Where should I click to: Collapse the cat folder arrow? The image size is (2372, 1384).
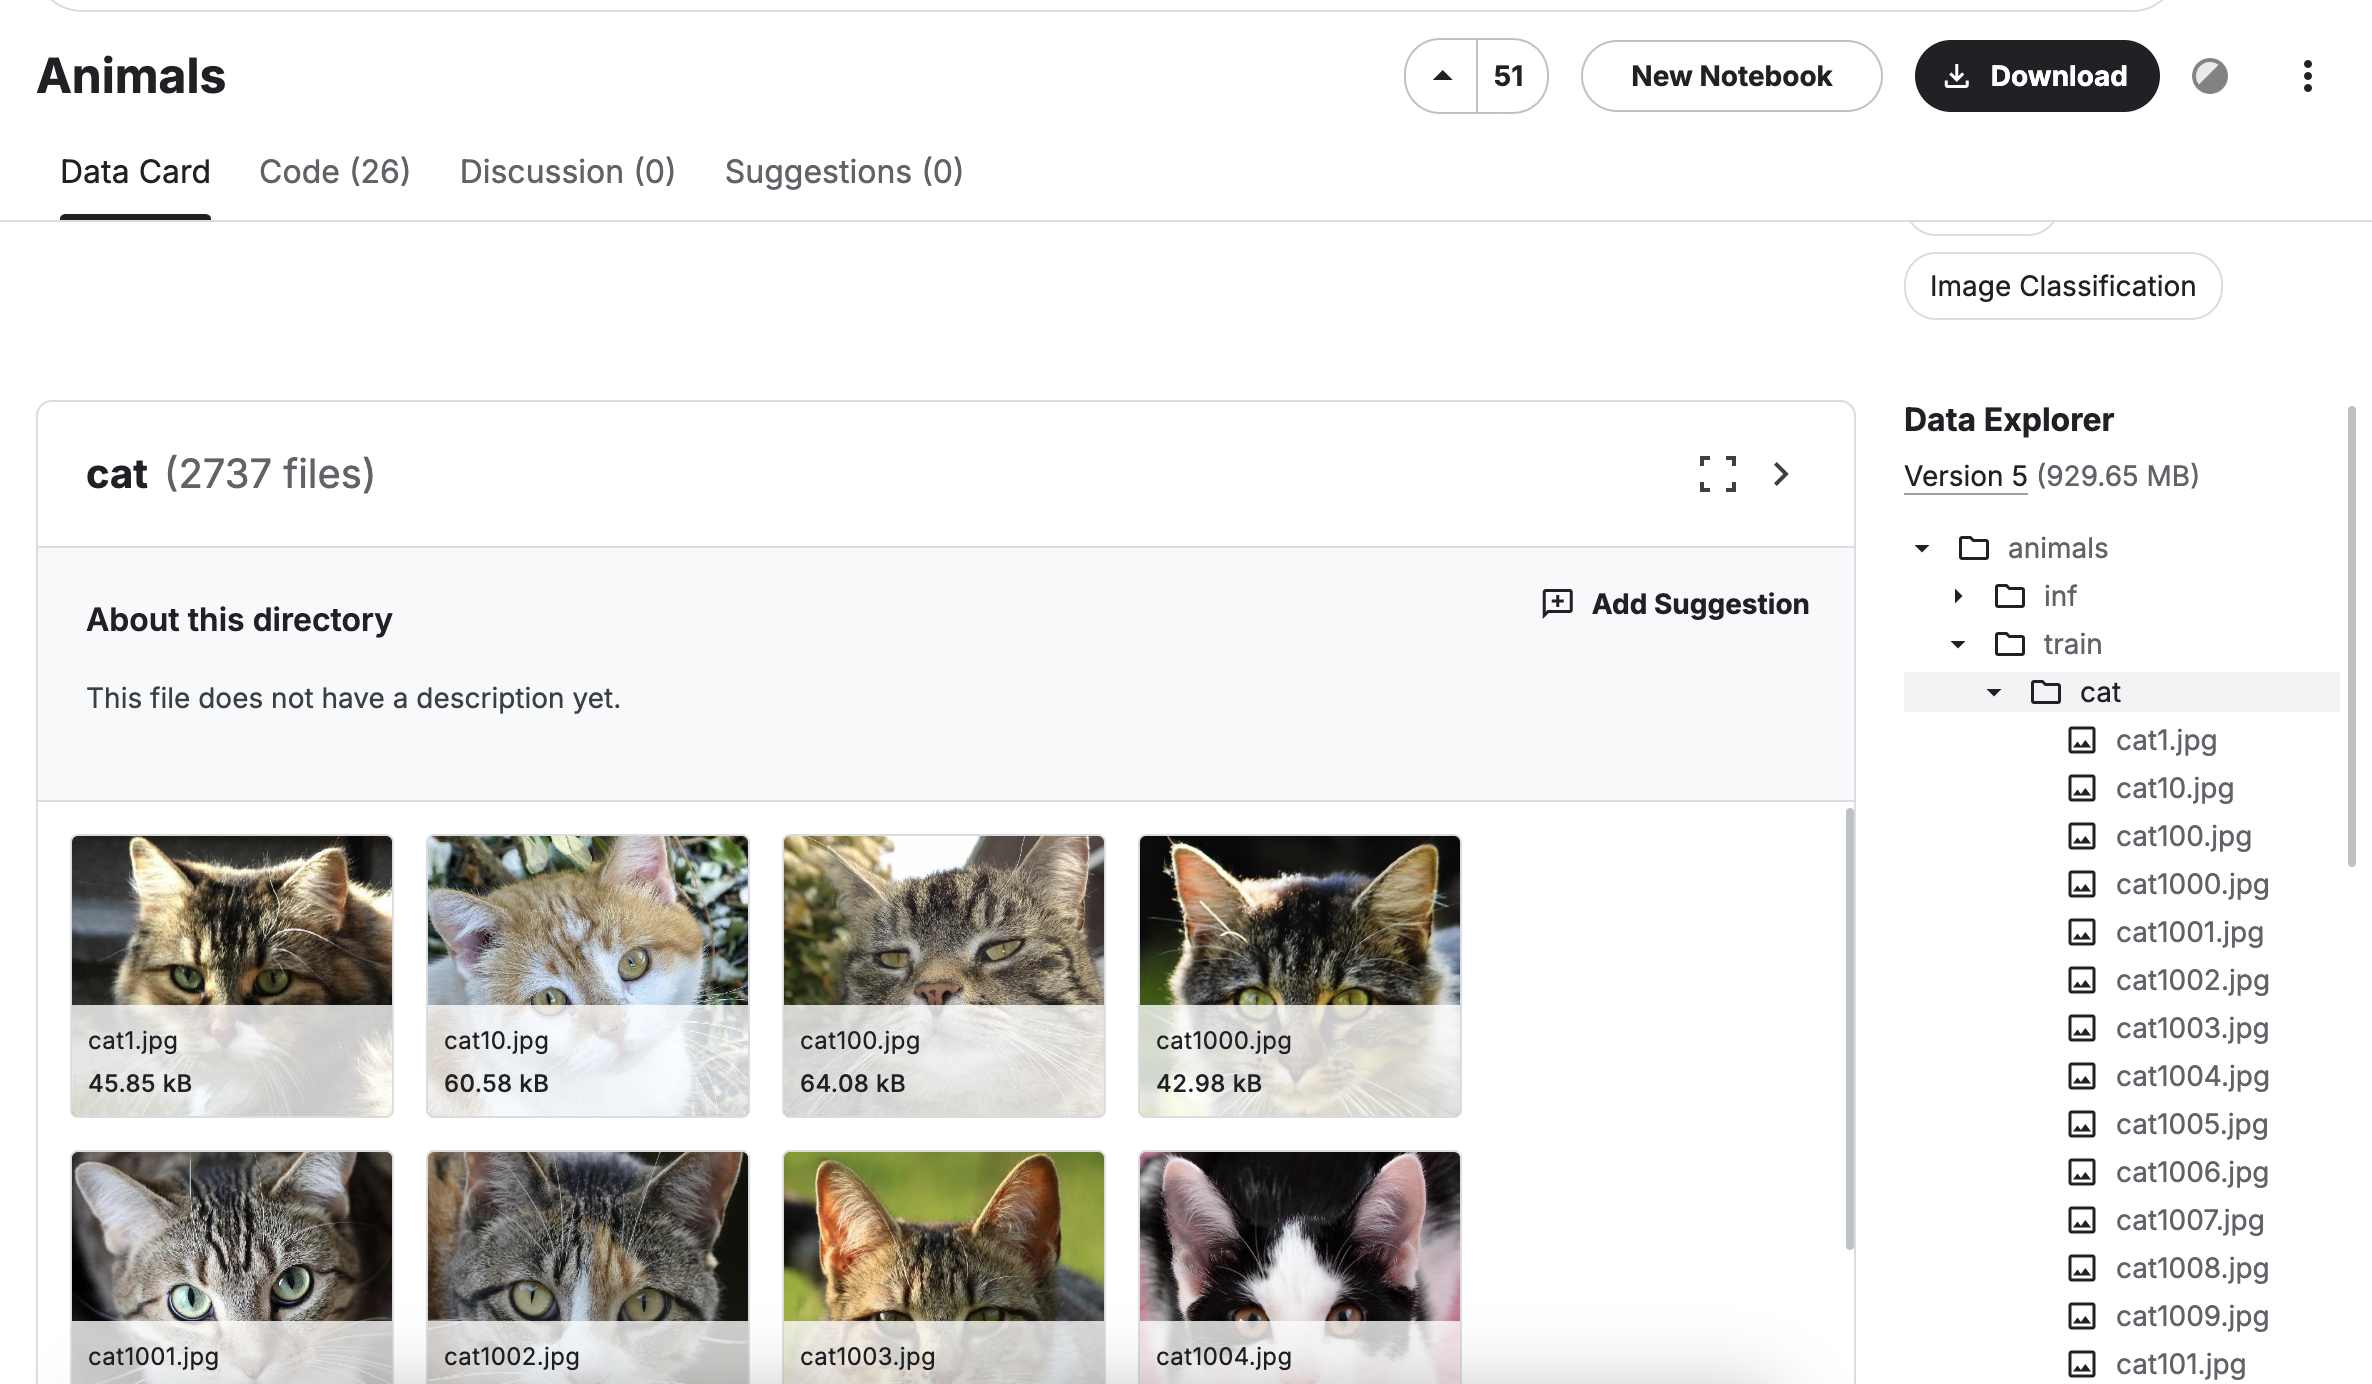pos(1994,692)
